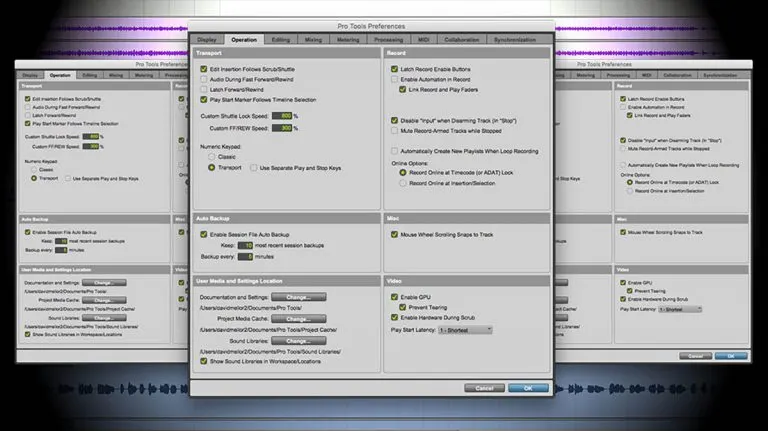Open Editing tab in front Preferences window
The image size is (768, 431).
pyautogui.click(x=281, y=40)
